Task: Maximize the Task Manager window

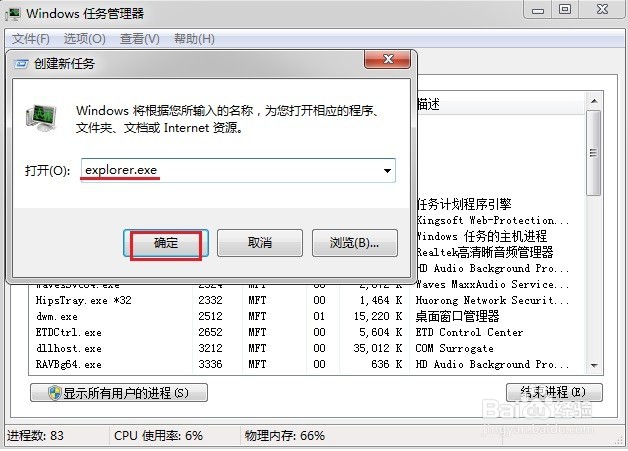Action: [x=565, y=10]
